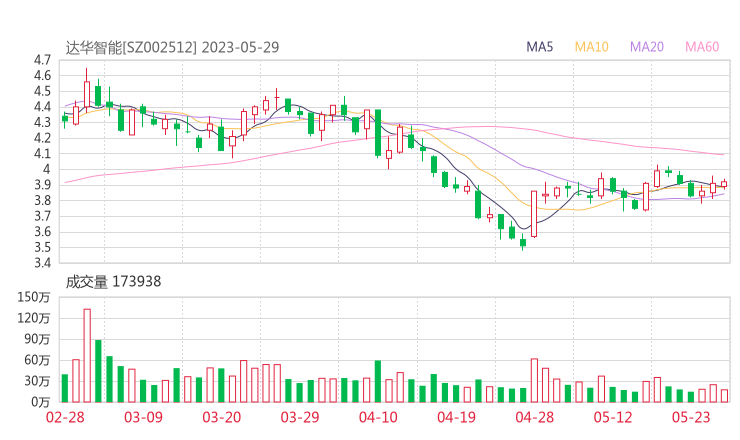Click the 4.7 price axis value

(x=42, y=60)
